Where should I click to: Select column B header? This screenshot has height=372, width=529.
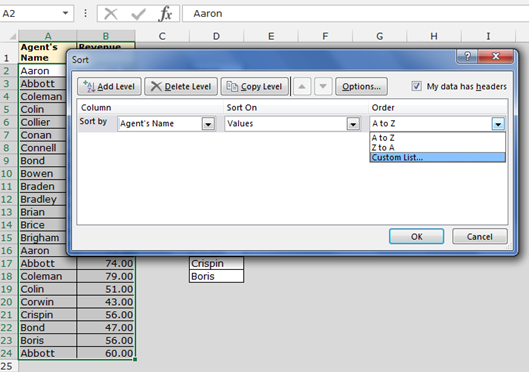pyautogui.click(x=106, y=36)
